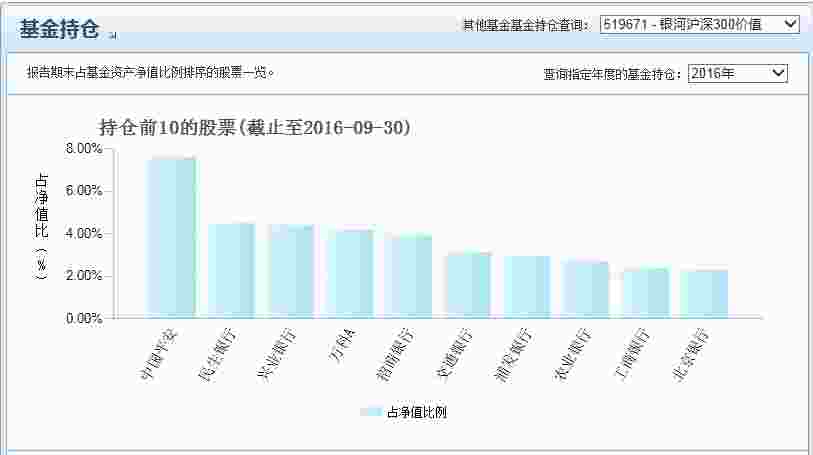Click the 占净值比例 legend label
Screen dimensions: 813x455
click(x=417, y=412)
